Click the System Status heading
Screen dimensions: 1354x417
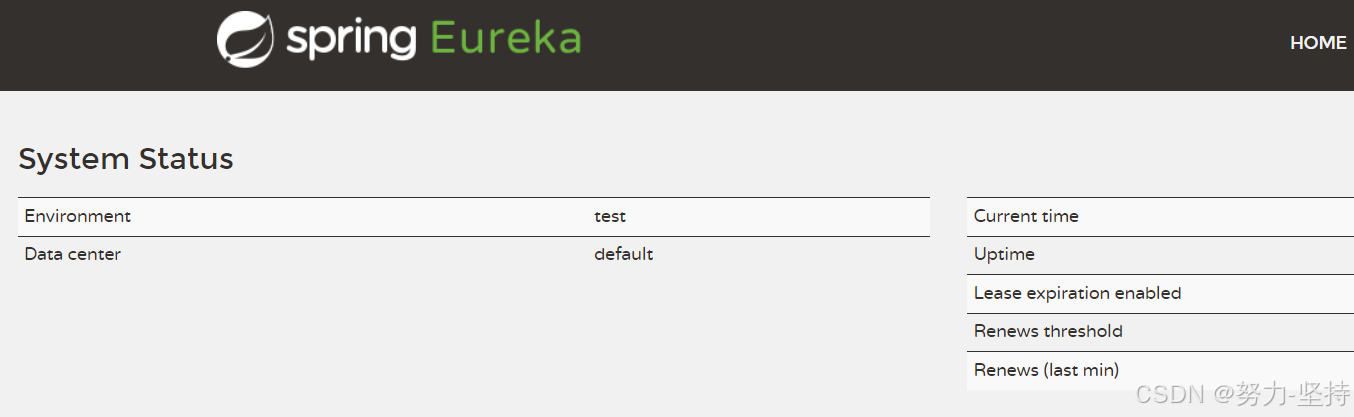(x=126, y=159)
